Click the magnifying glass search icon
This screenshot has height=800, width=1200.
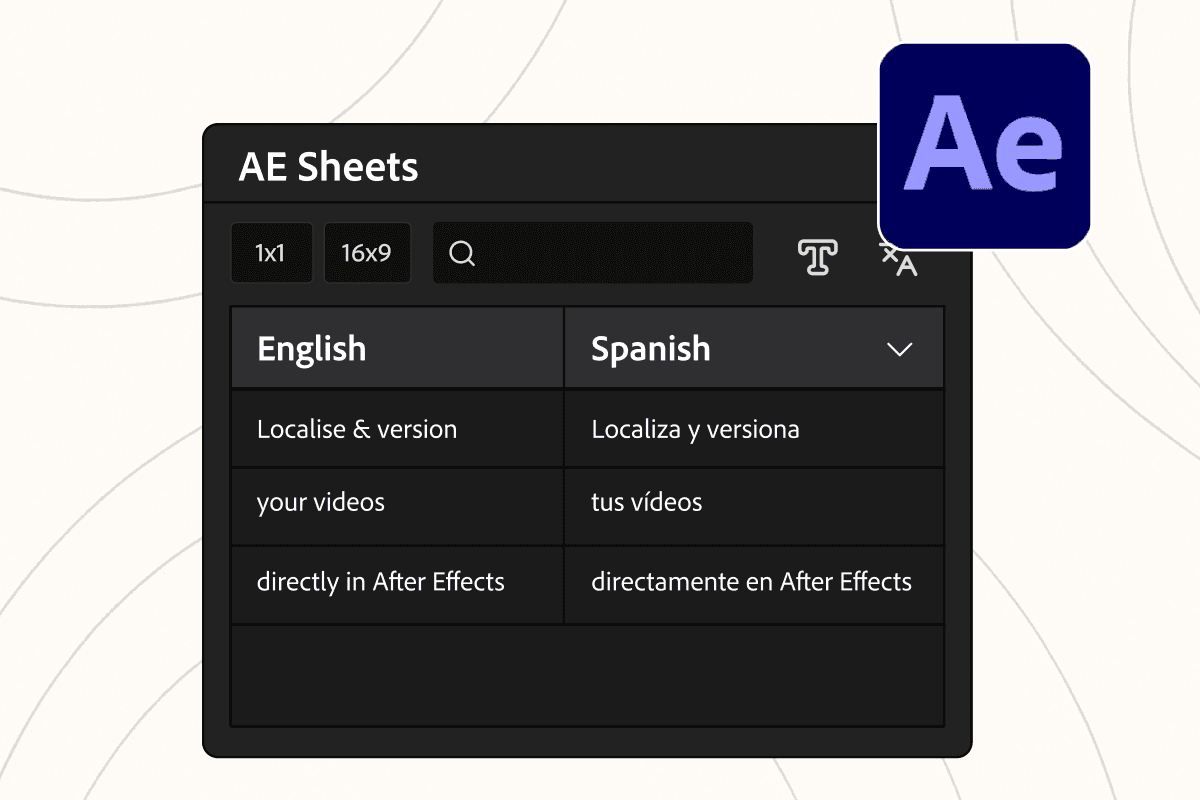point(461,254)
